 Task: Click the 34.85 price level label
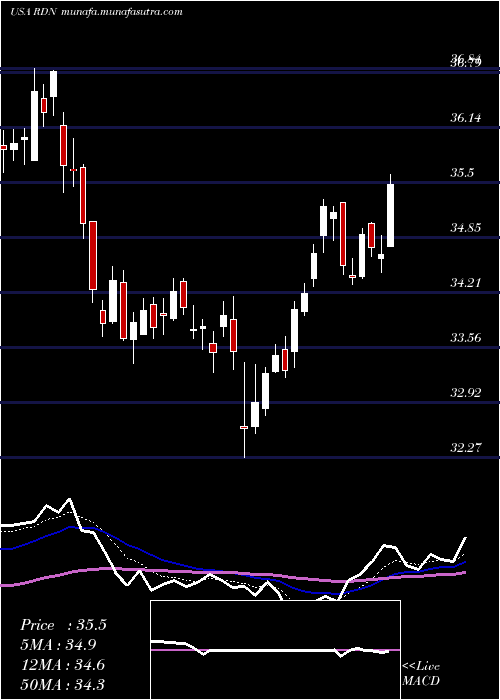pyautogui.click(x=466, y=228)
